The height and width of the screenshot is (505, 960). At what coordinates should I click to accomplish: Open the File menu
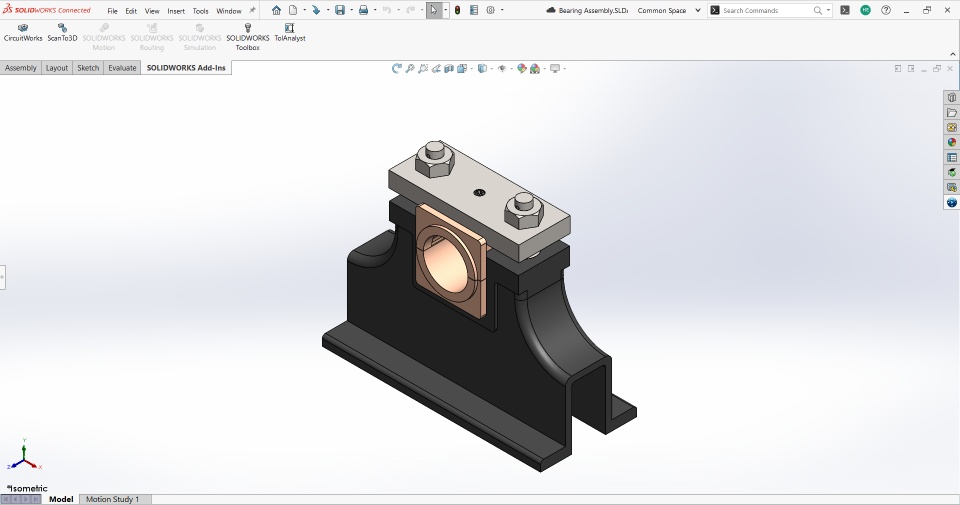click(x=113, y=11)
